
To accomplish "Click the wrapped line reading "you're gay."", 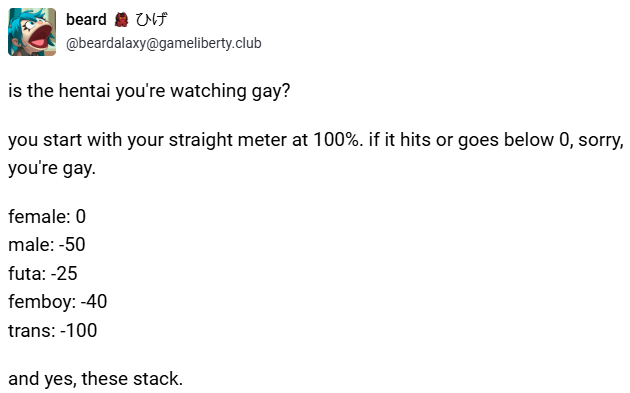I will coord(52,168).
